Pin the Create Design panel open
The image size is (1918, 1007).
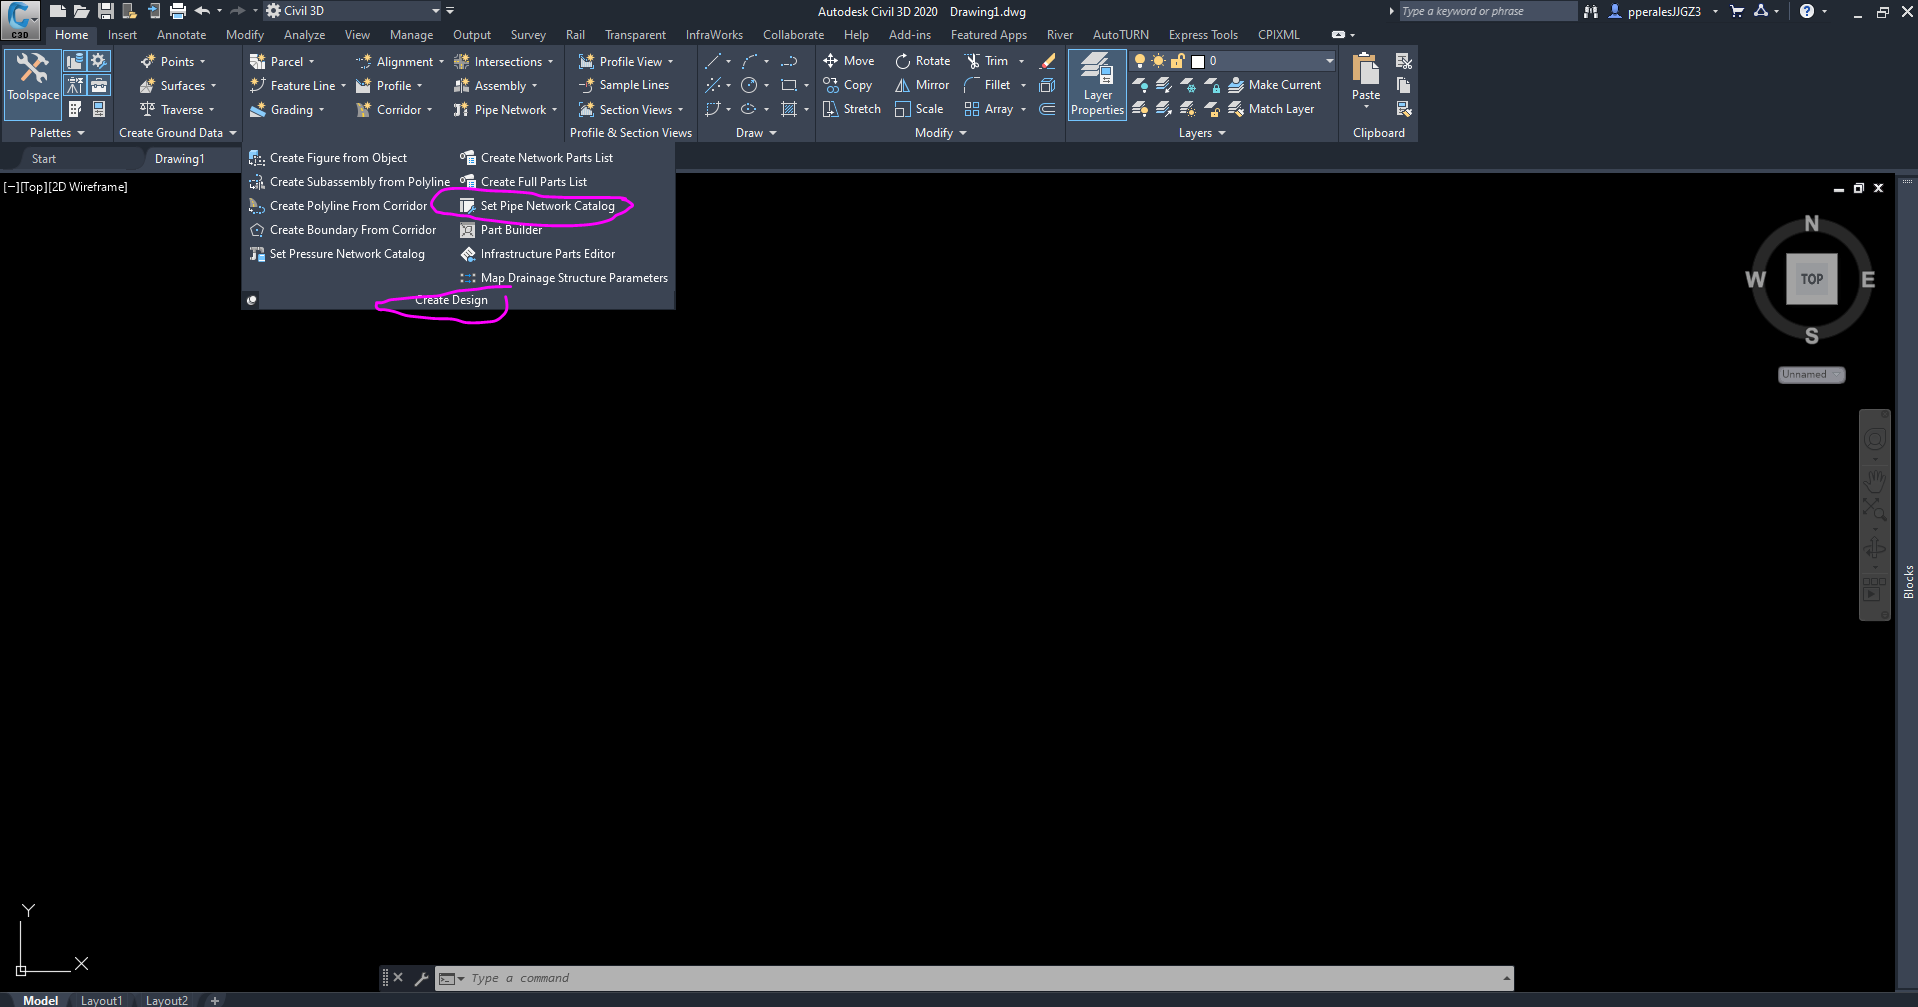[x=252, y=300]
